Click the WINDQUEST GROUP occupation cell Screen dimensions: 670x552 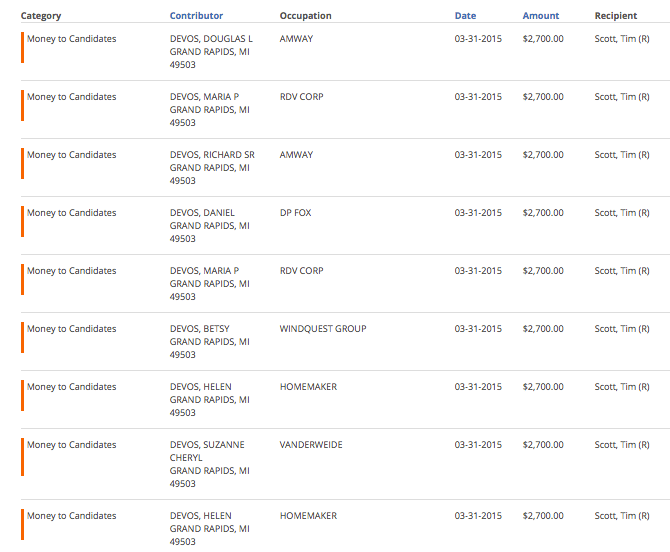click(323, 329)
